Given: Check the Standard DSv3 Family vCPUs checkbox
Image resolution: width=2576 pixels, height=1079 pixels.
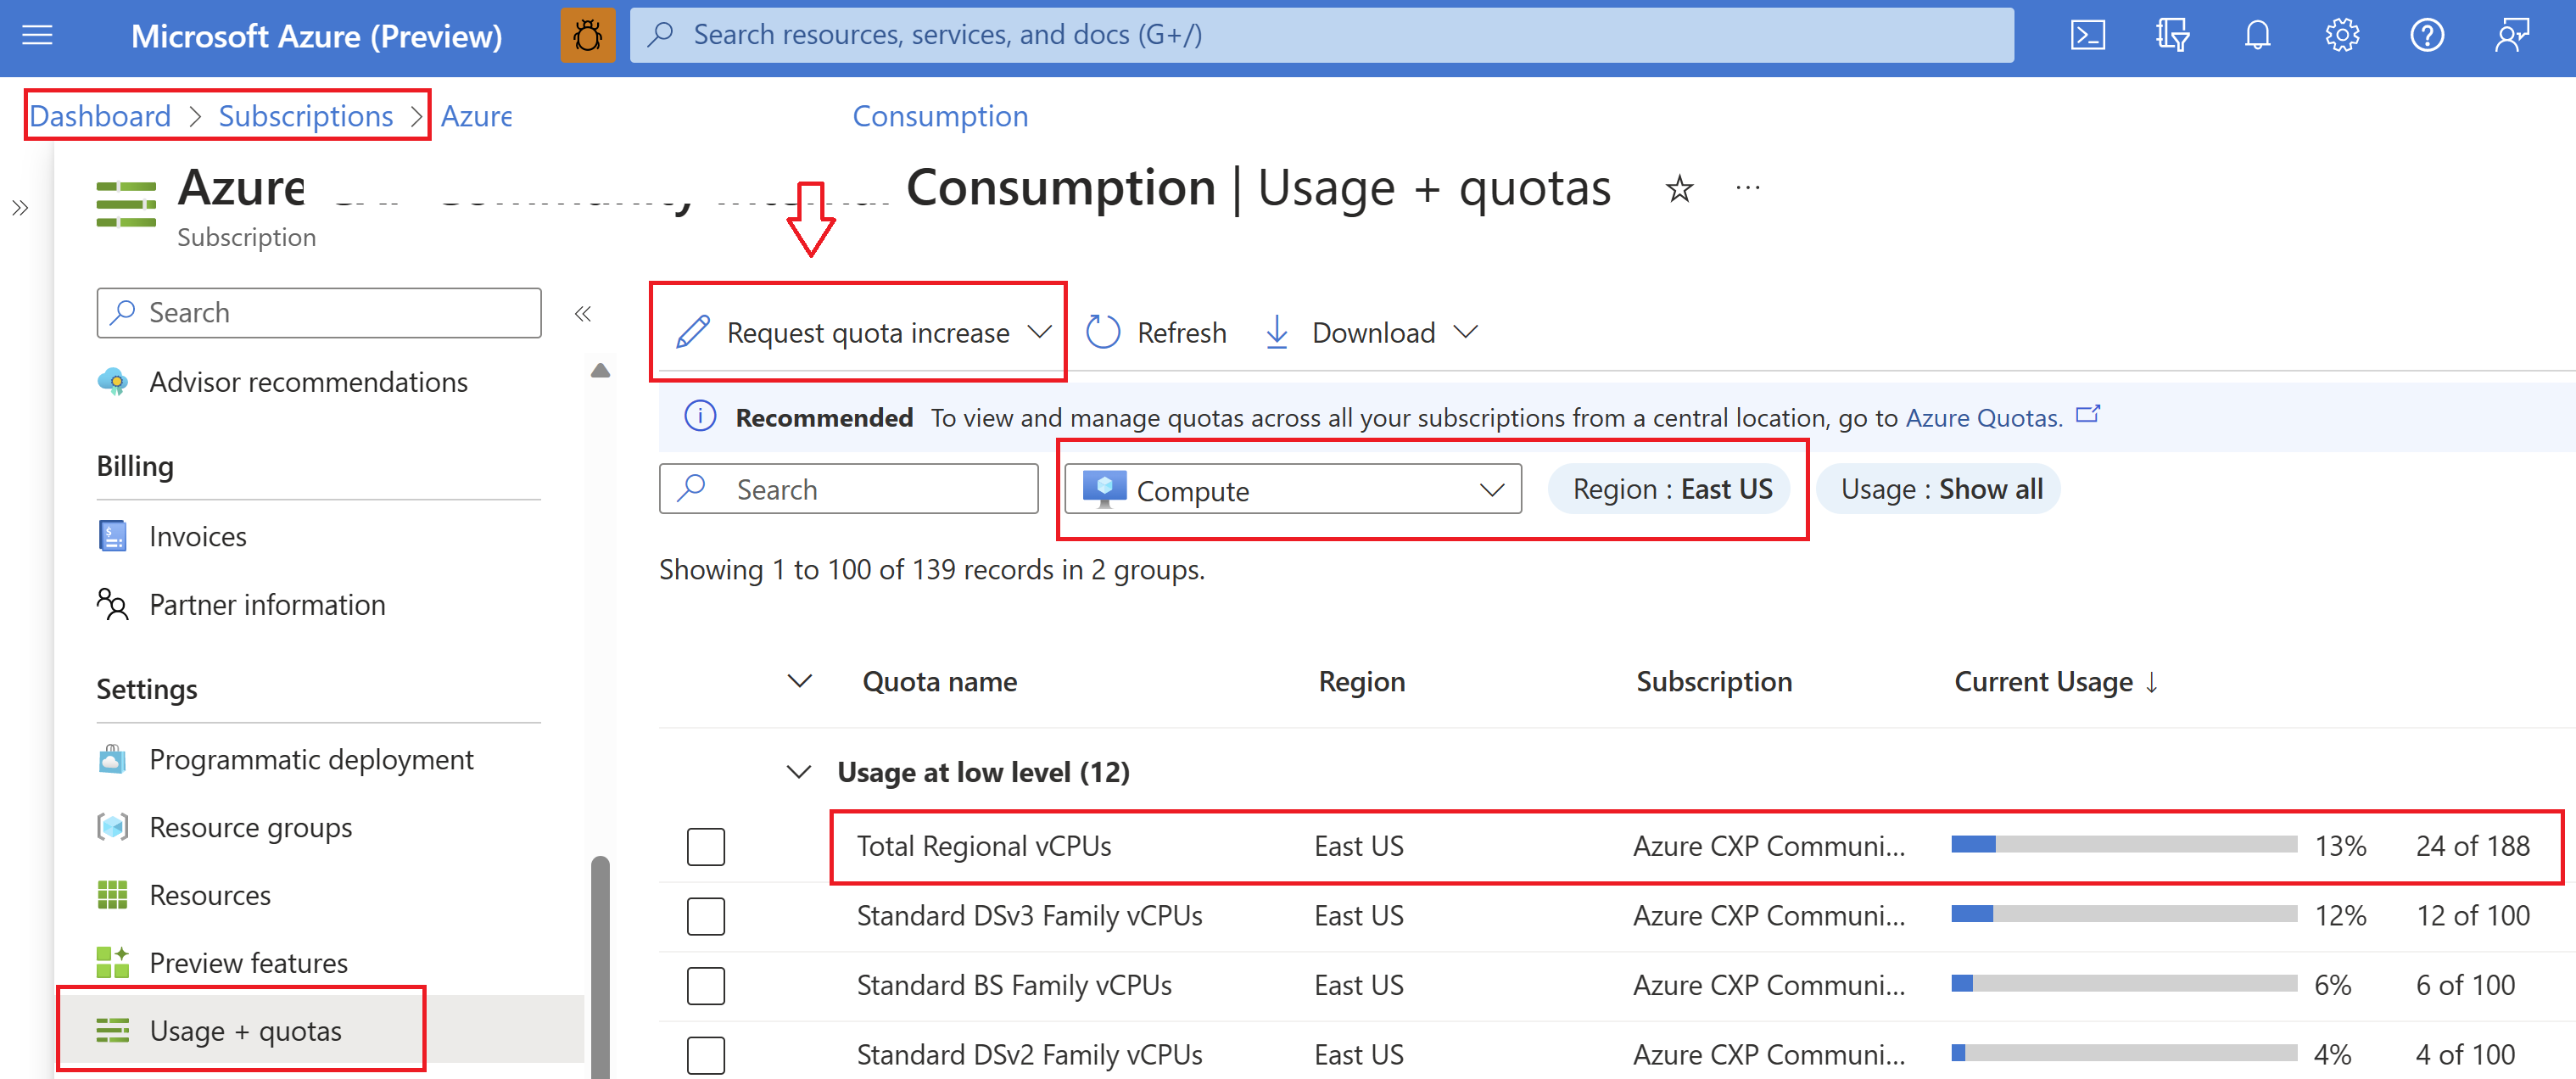Looking at the screenshot, I should 706,916.
